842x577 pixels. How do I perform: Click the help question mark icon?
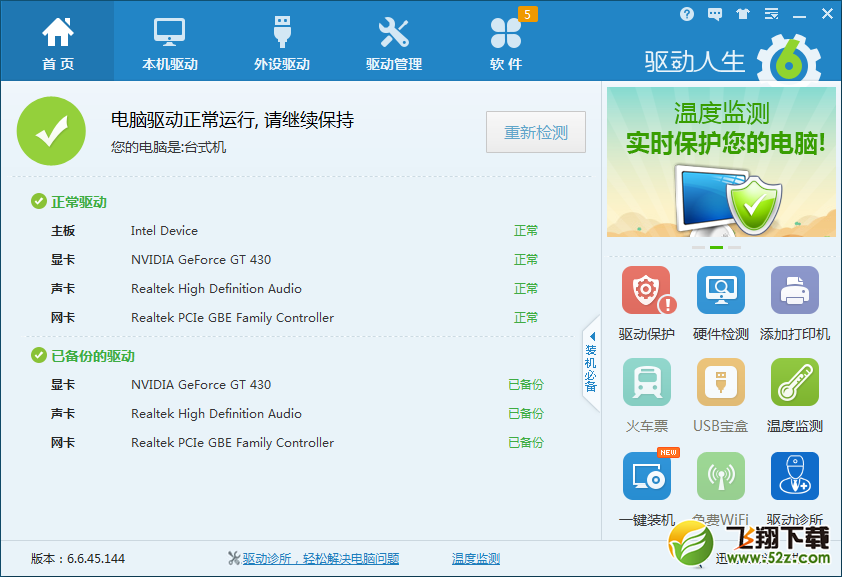pos(686,14)
